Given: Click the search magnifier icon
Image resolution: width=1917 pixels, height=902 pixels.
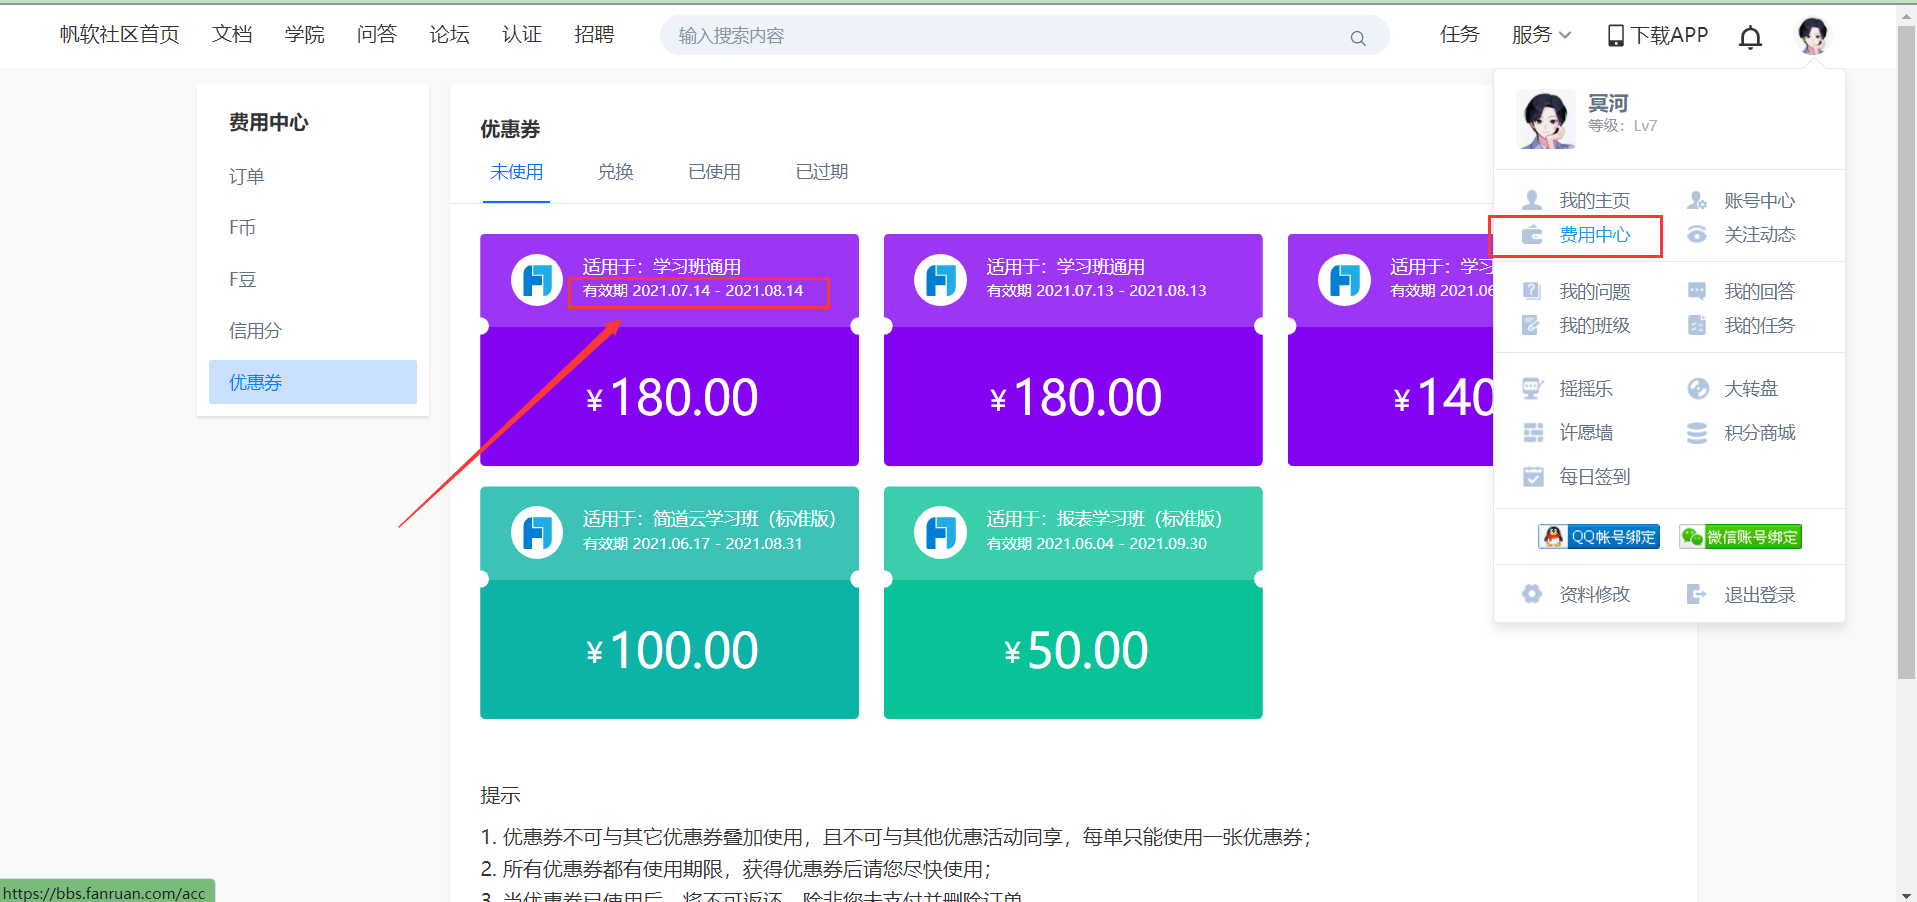Looking at the screenshot, I should [x=1357, y=38].
